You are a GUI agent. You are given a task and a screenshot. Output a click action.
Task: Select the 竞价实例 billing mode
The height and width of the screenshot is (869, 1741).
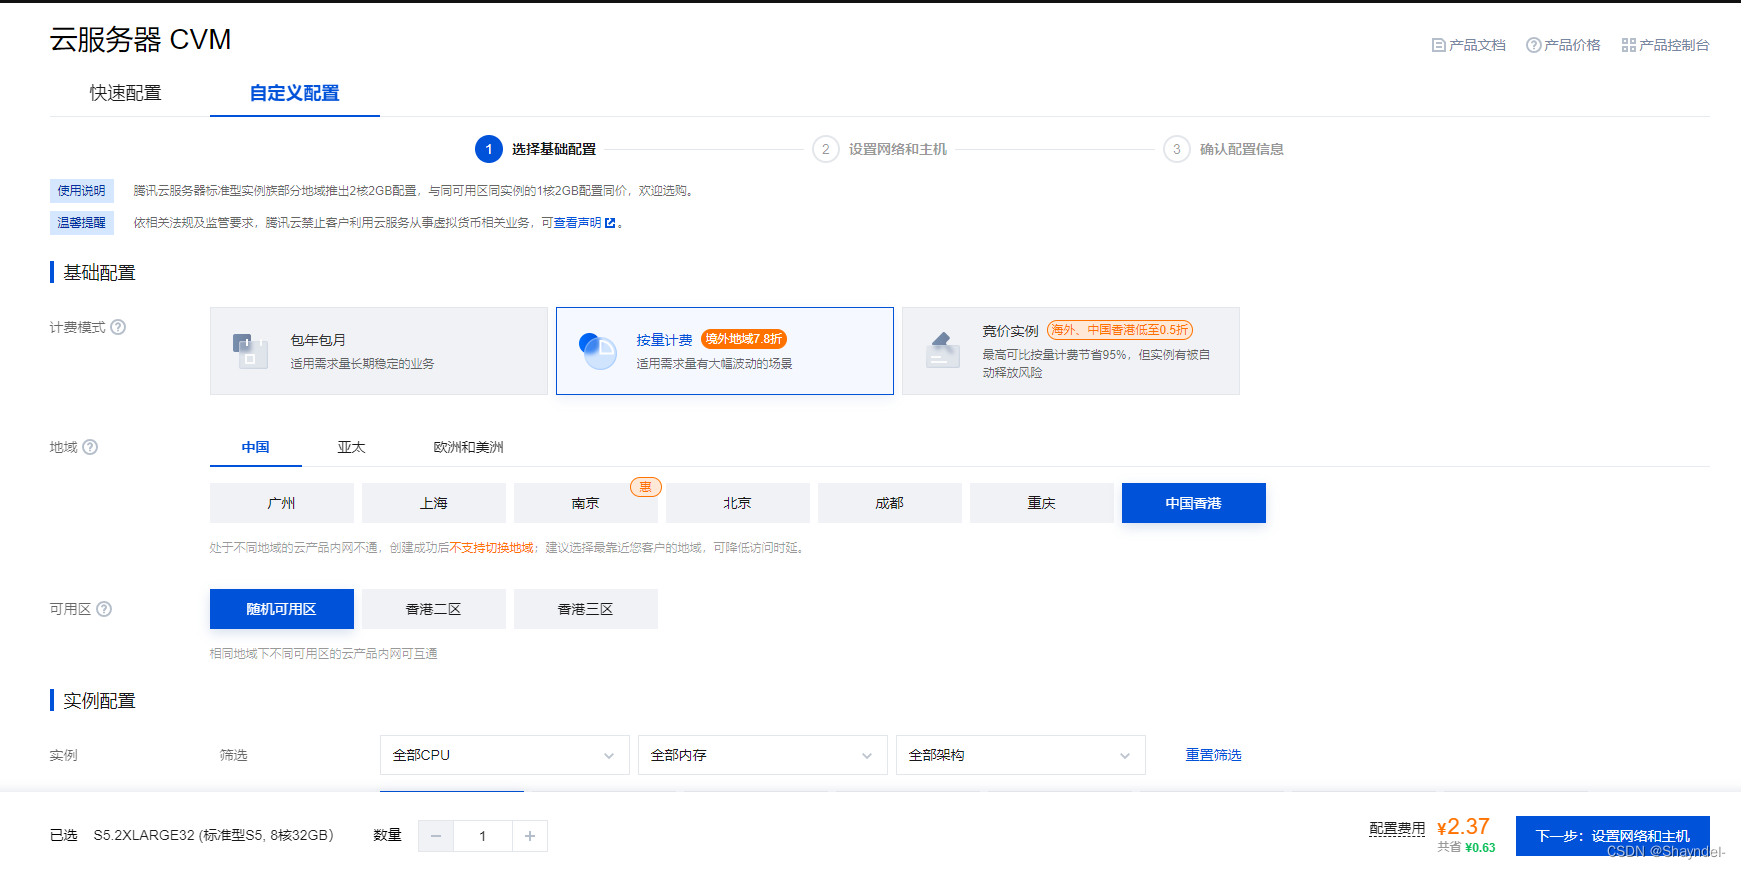(1071, 351)
